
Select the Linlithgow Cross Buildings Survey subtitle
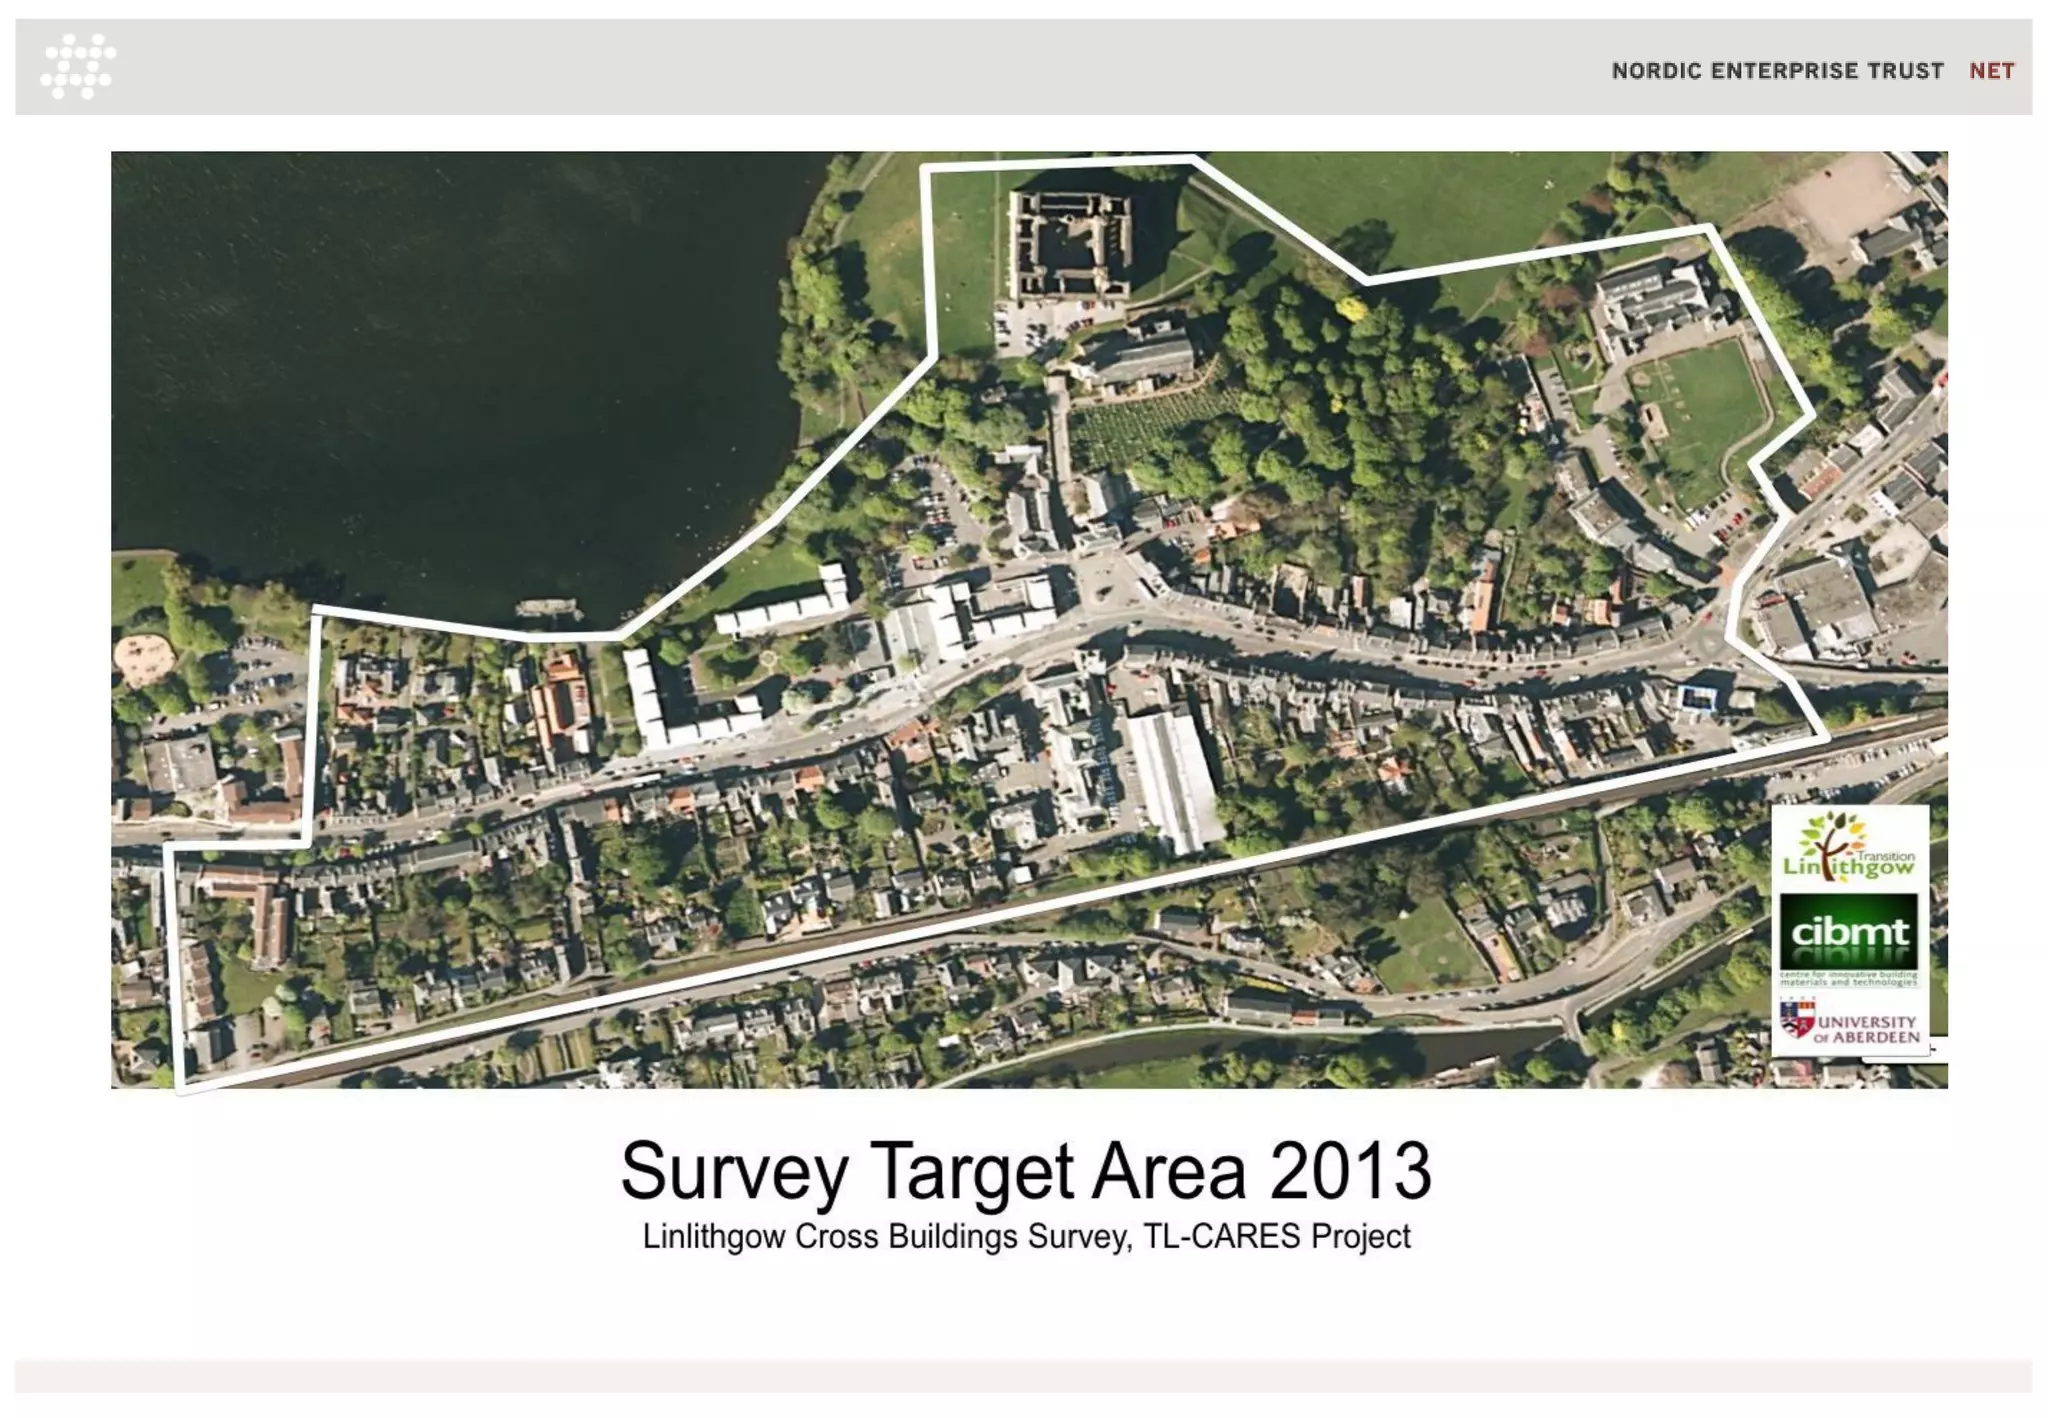(x=1025, y=1237)
